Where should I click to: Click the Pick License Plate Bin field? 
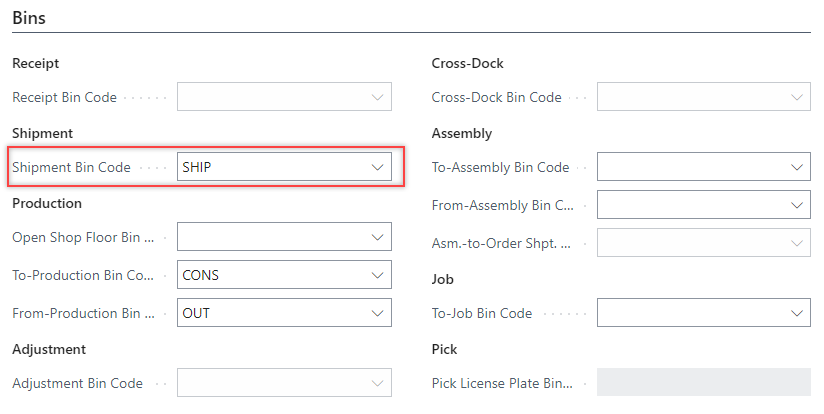(x=703, y=383)
